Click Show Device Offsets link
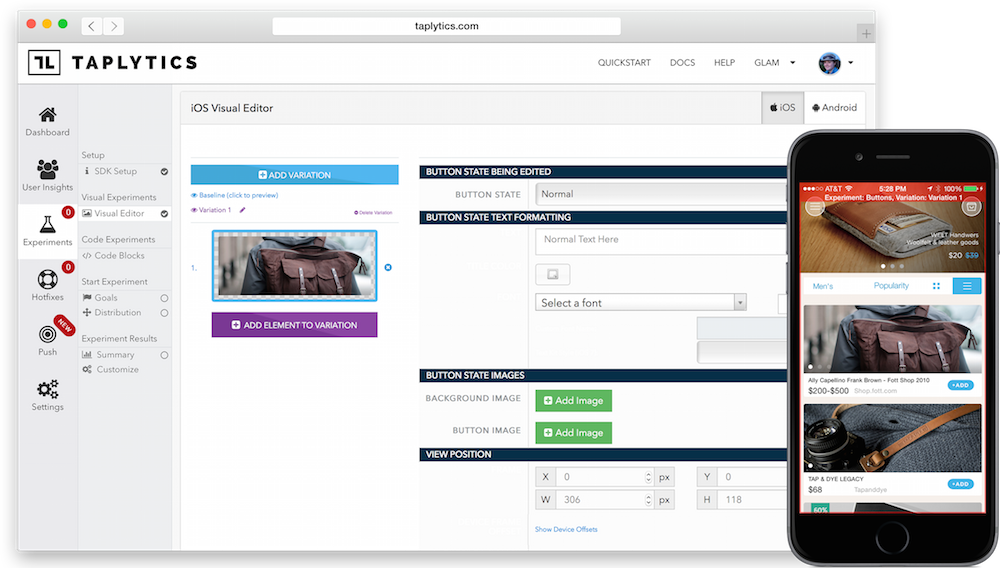Screen dimensions: 1000x568 [x=566, y=530]
